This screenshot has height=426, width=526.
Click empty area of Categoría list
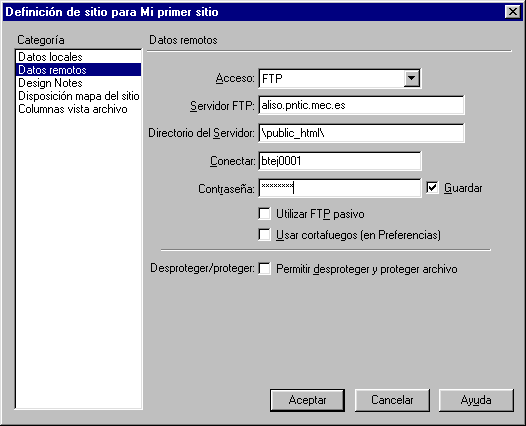coord(78,262)
